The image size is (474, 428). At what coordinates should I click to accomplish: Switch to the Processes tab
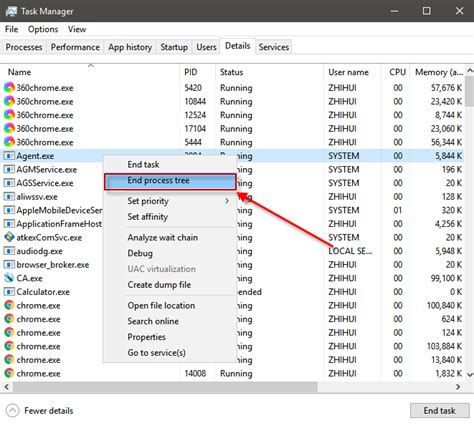[24, 47]
